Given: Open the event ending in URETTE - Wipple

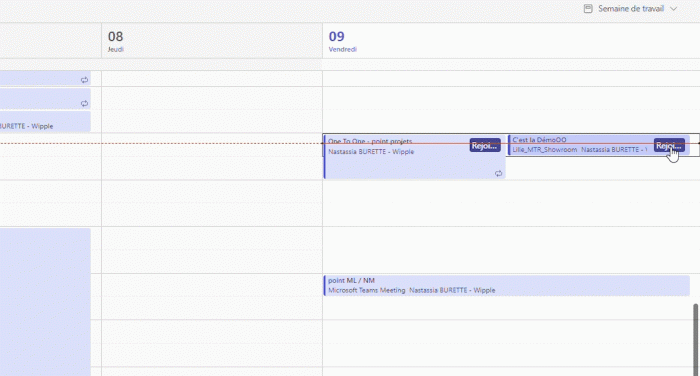Looking at the screenshot, I should point(45,121).
